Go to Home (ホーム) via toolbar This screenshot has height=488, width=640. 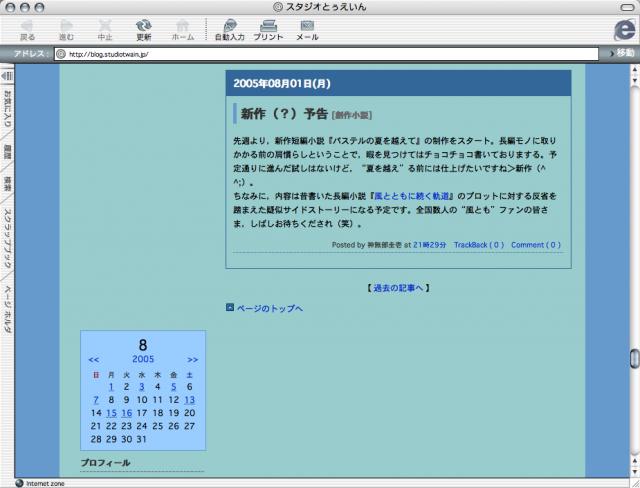(183, 27)
